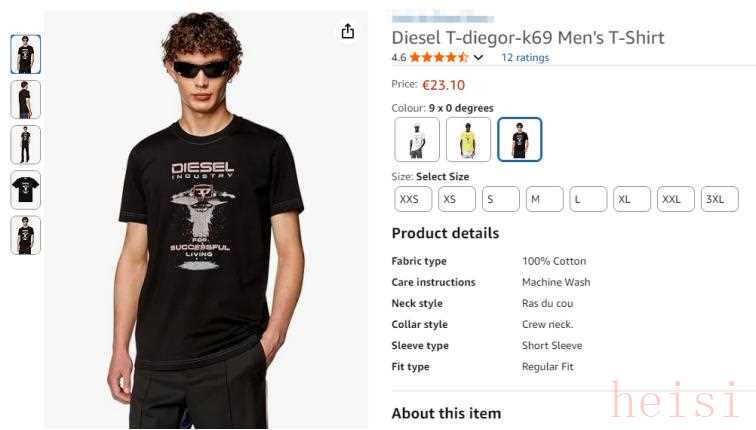
Task: View fifth model thumbnail
Action: [x=26, y=235]
